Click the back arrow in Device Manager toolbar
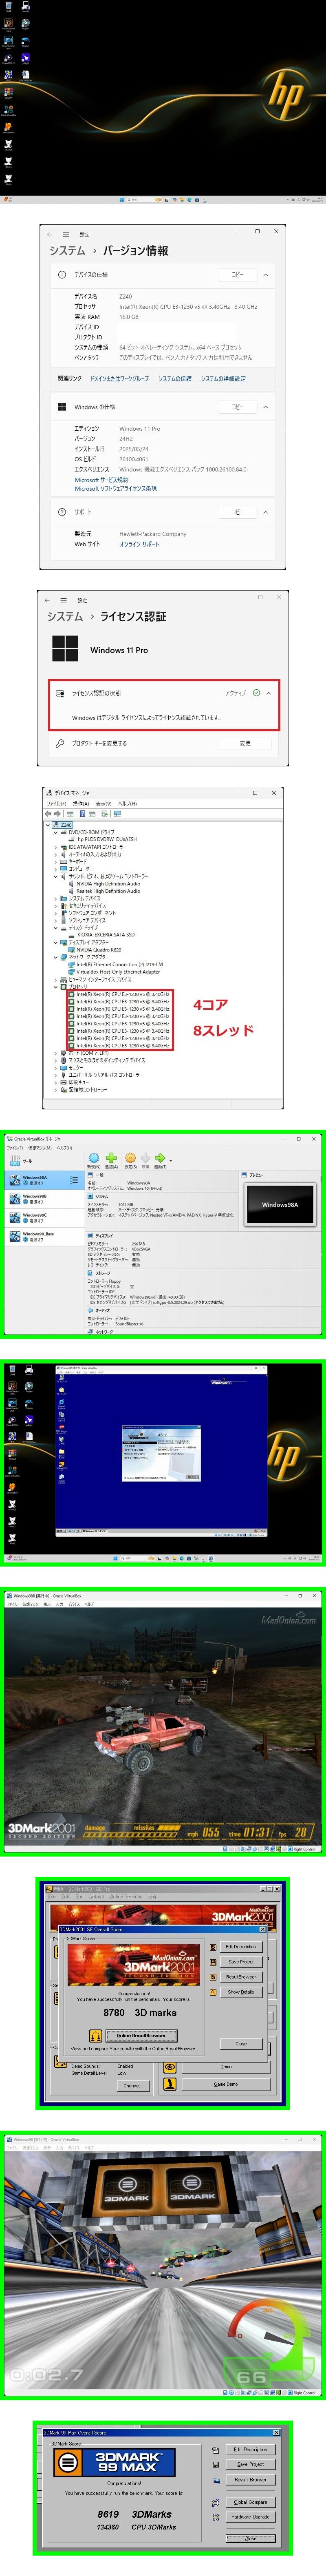Viewport: 326px width, 2576px height. [48, 814]
